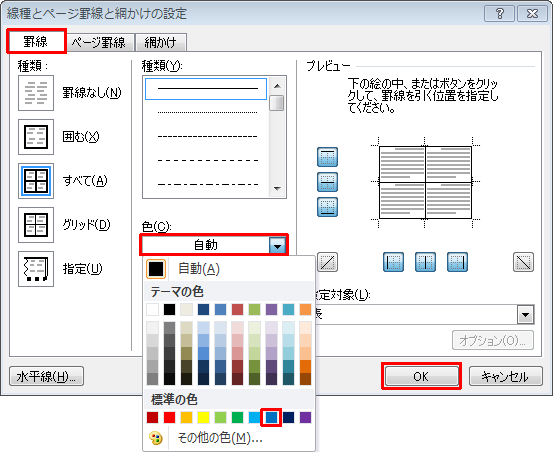Select the 罫線なし(N) border setting icon
Viewport: 553px width, 452px height.
coord(36,93)
